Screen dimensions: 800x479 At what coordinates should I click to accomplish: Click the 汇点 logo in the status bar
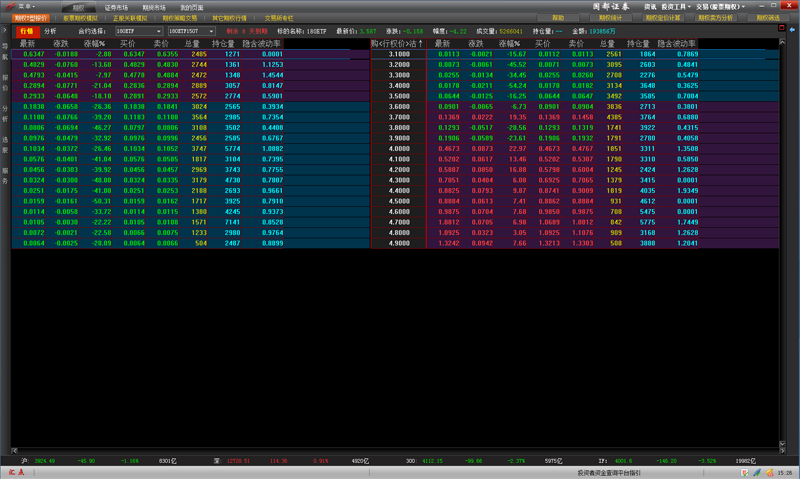pos(17,472)
